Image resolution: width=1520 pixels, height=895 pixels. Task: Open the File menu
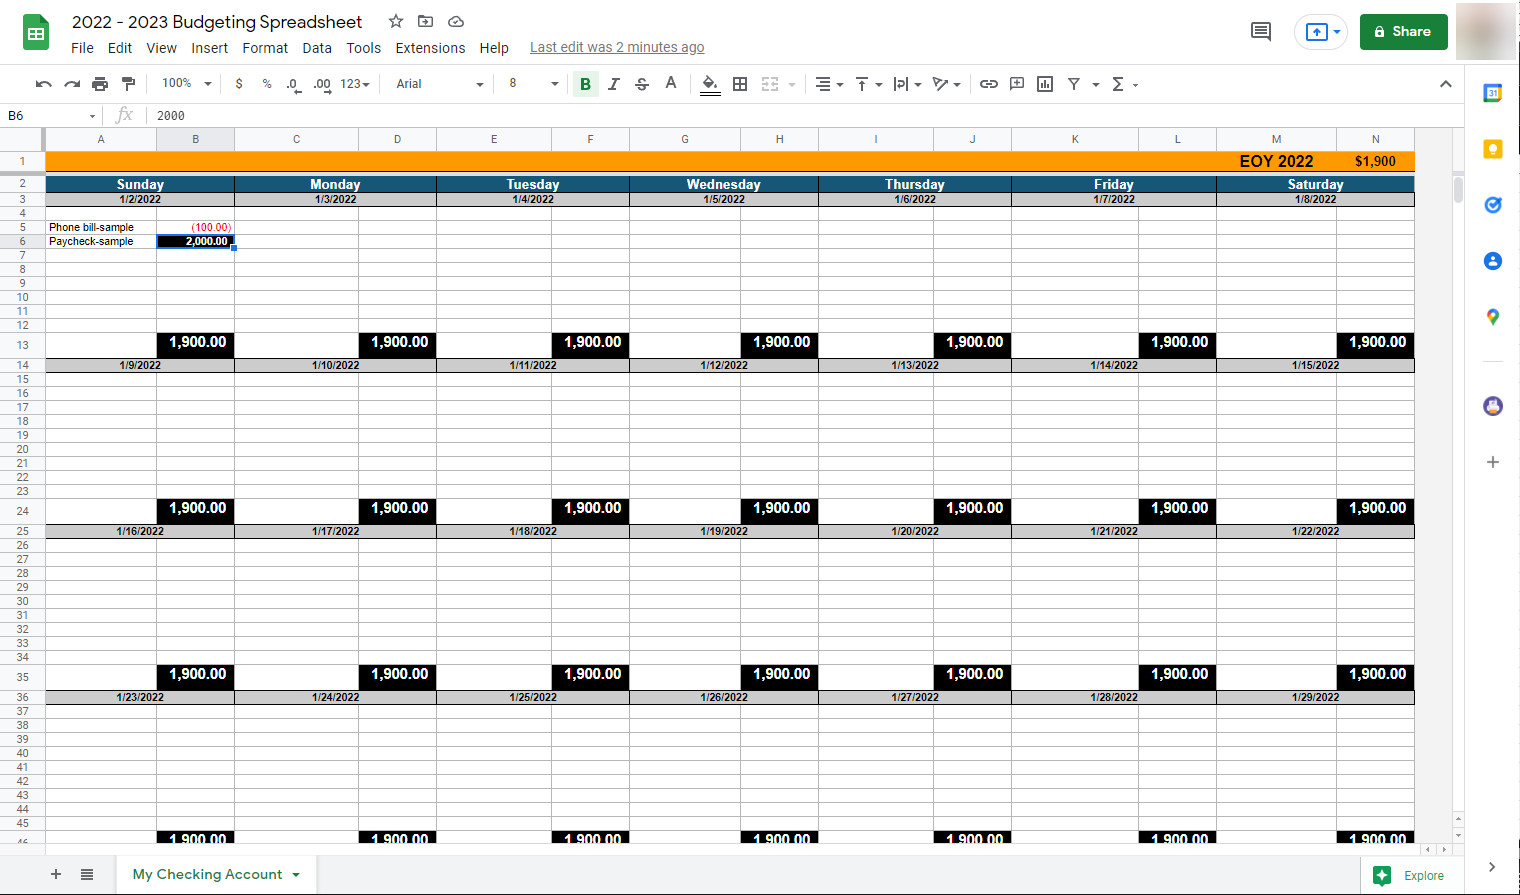(x=82, y=48)
